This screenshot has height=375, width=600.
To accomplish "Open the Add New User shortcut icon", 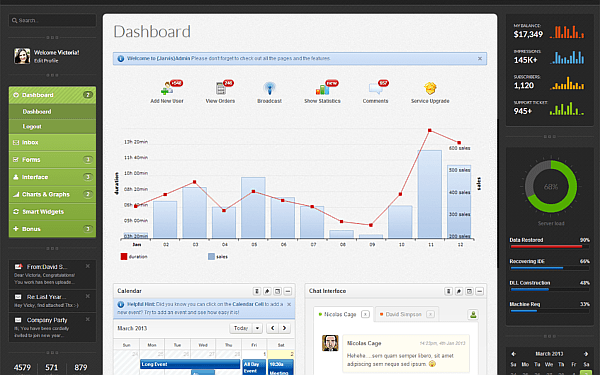I will point(167,88).
